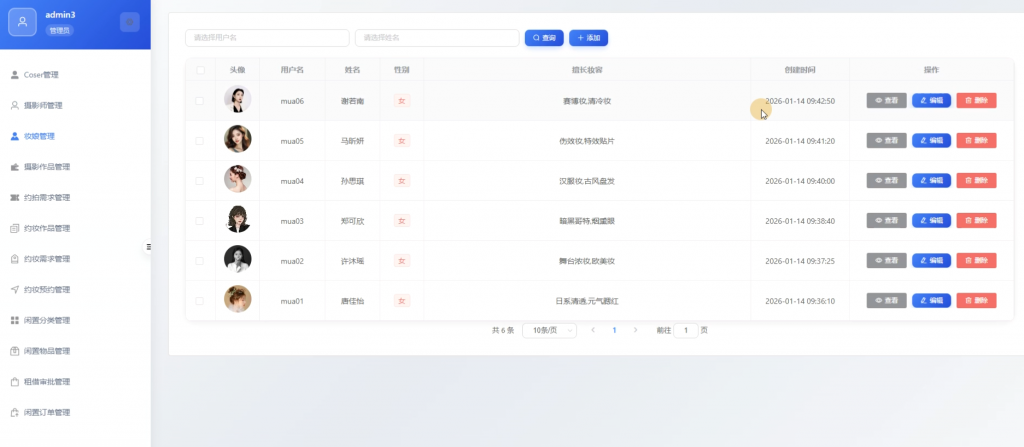Viewport: 1024px width, 447px height.
Task: Select page 1 in pagination
Action: point(614,330)
